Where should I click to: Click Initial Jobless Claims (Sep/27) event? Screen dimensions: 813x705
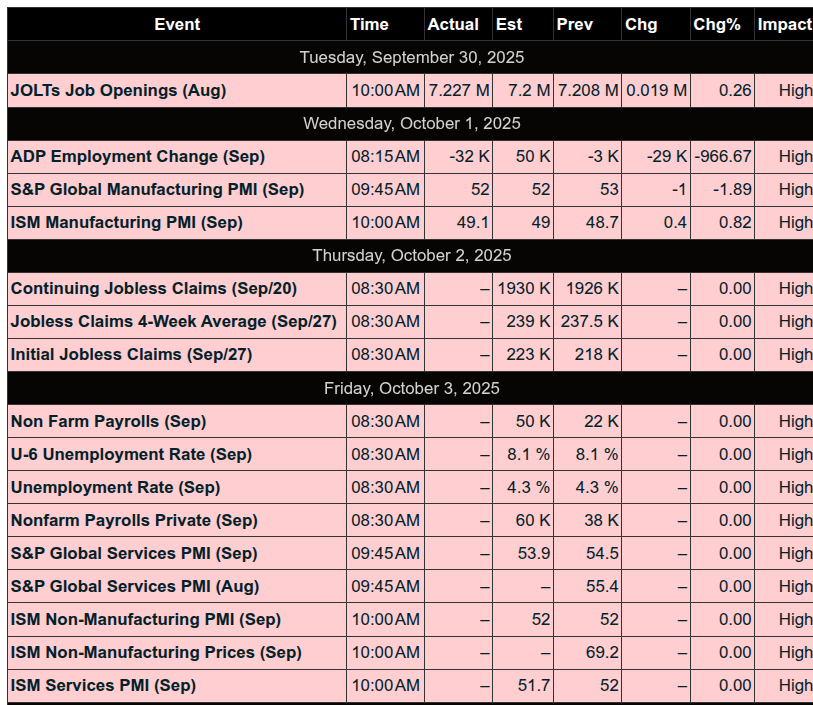131,355
